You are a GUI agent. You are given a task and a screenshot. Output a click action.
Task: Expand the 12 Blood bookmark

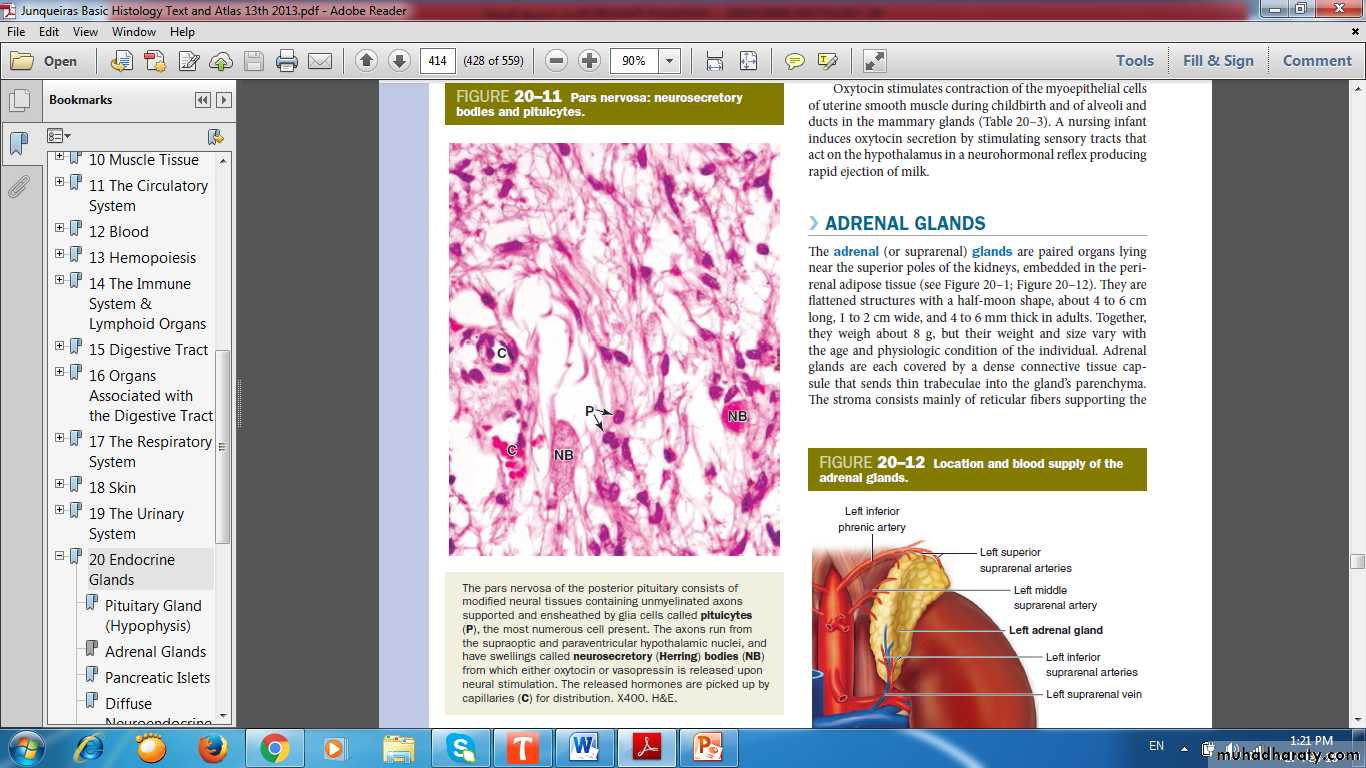click(x=60, y=228)
